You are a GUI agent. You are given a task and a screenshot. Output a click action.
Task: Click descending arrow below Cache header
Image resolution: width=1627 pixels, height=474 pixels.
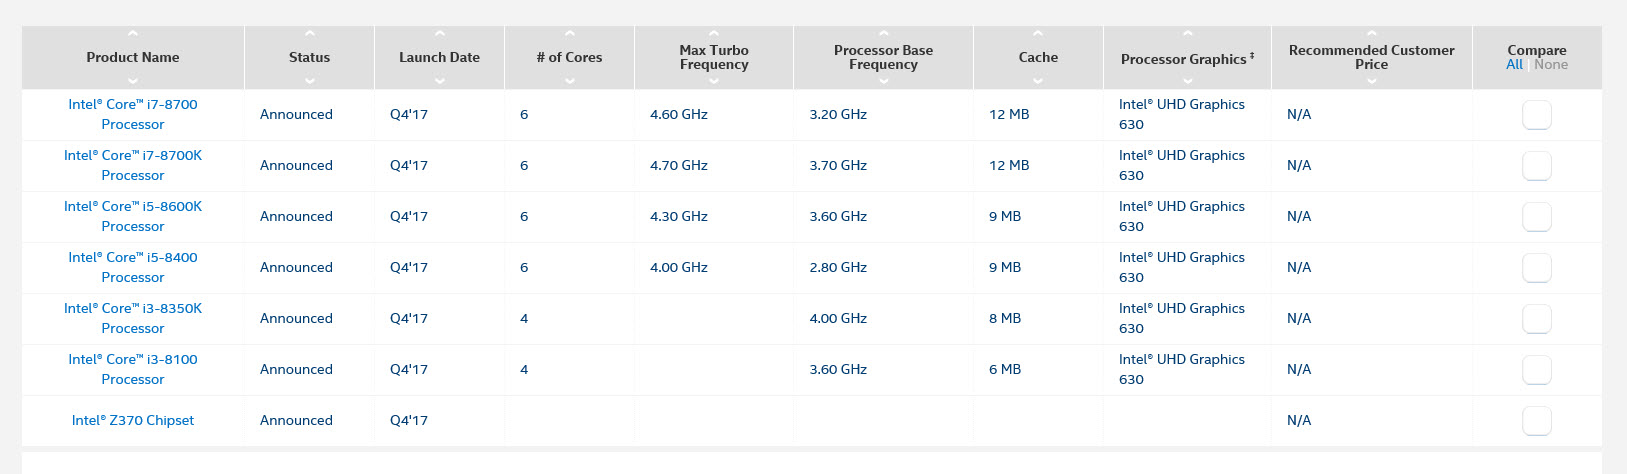(x=1038, y=80)
